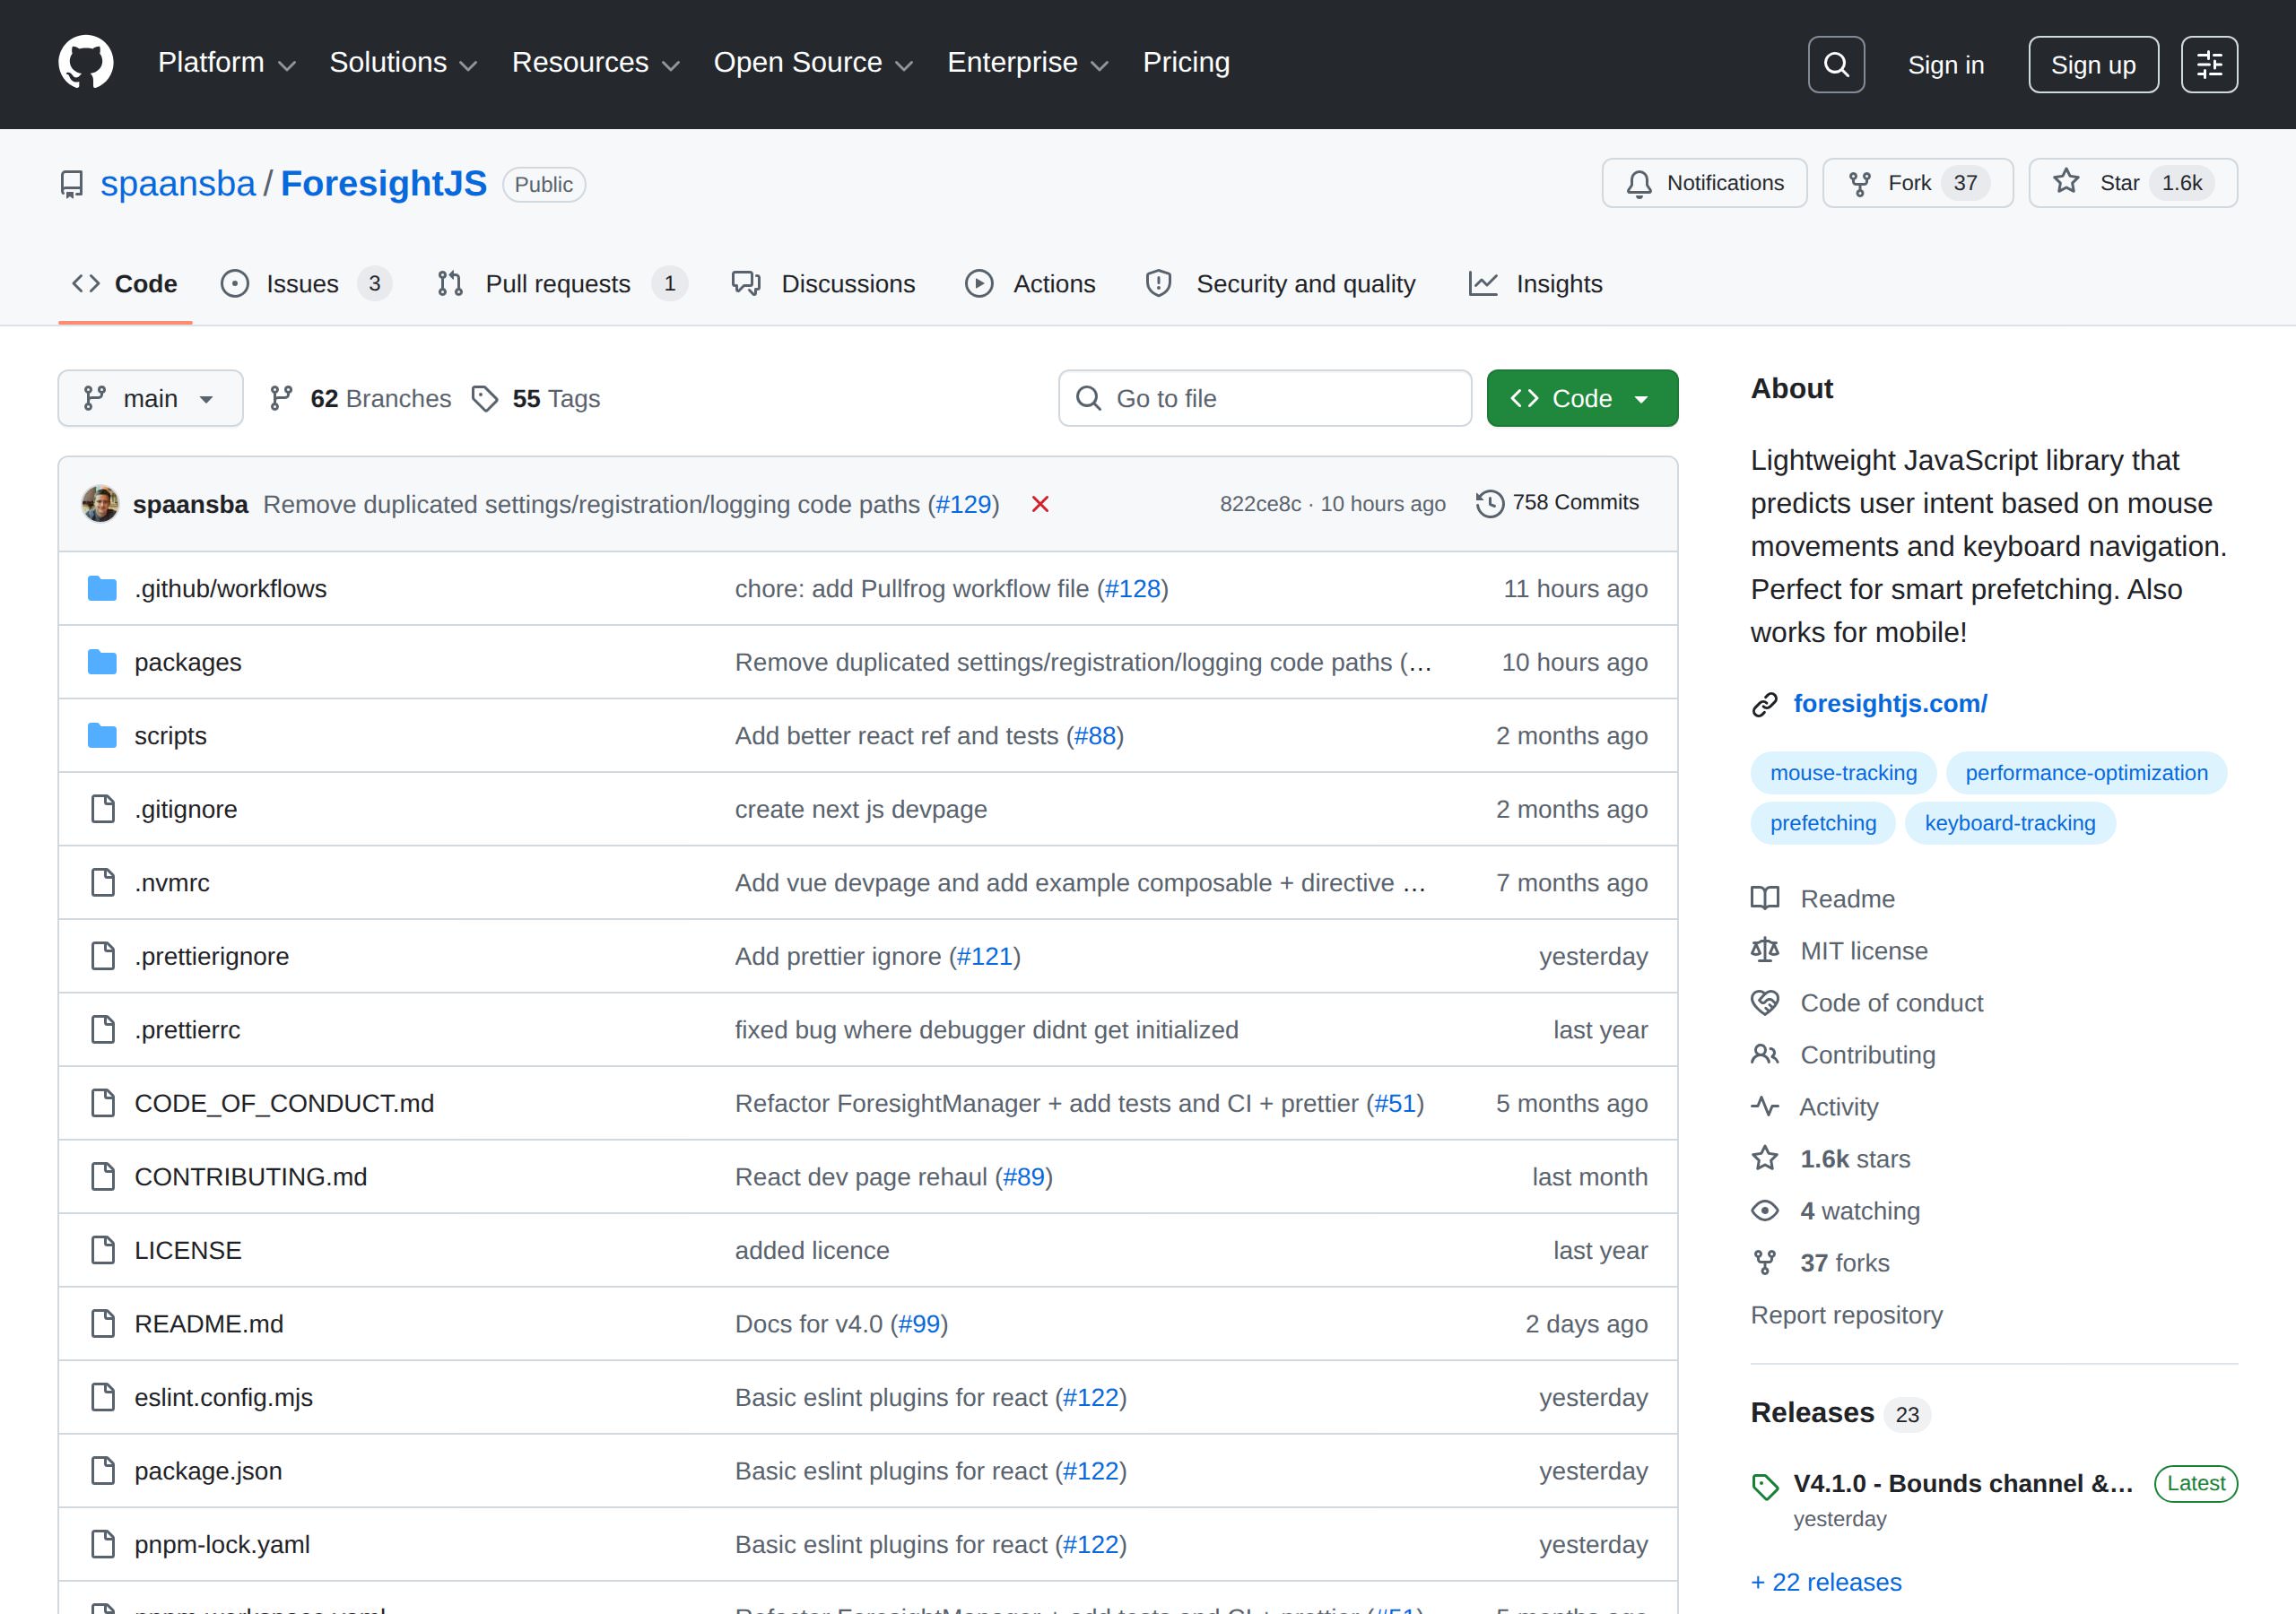Click the Sign up button

2093,65
